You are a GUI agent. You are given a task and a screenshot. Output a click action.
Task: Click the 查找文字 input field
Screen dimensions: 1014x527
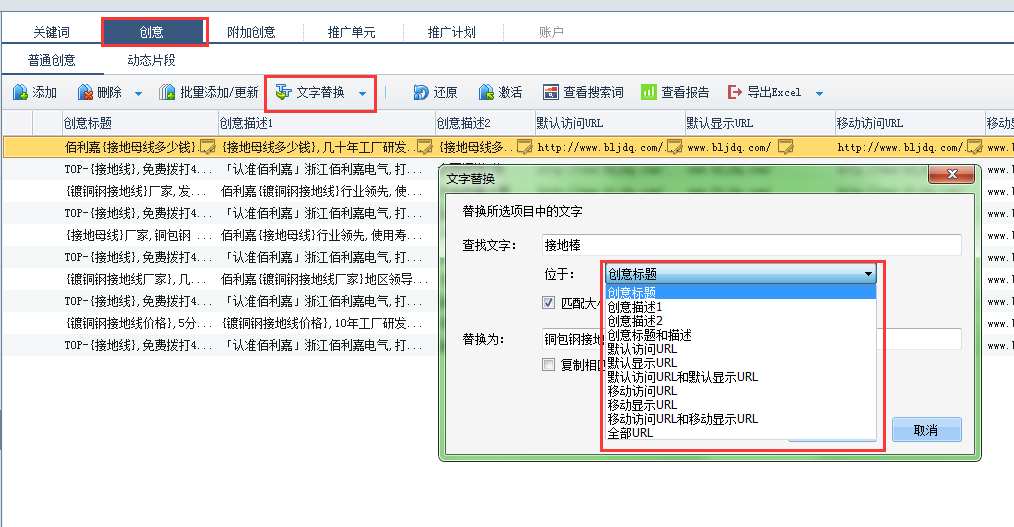(x=751, y=245)
